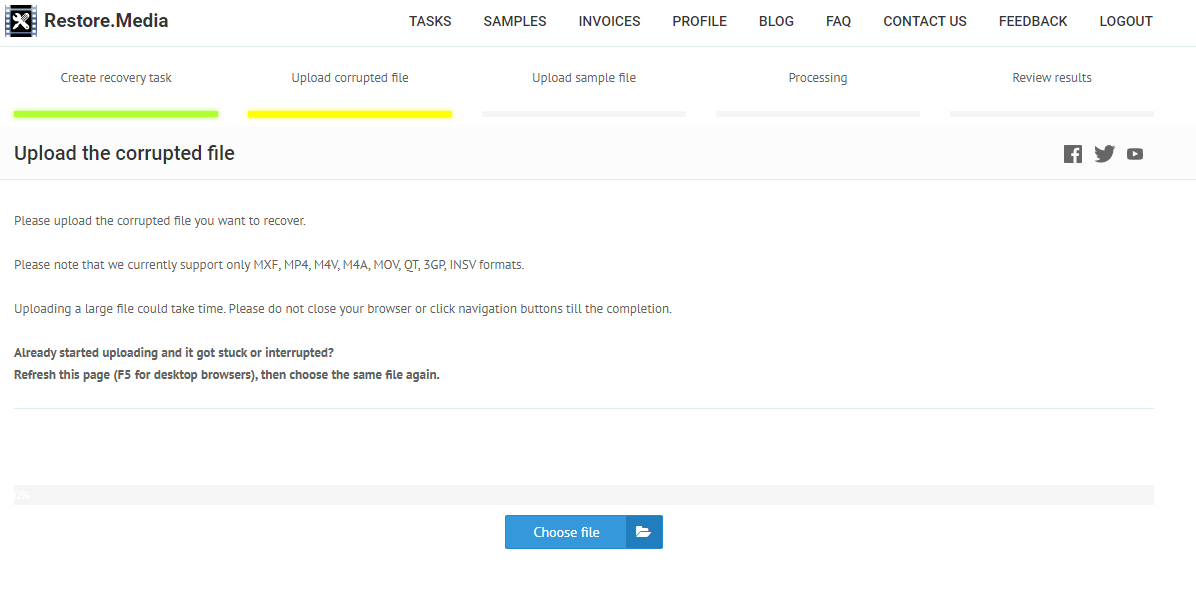Click the open-folder icon beside Choose file
Screen dimensions: 1196x599
click(644, 532)
